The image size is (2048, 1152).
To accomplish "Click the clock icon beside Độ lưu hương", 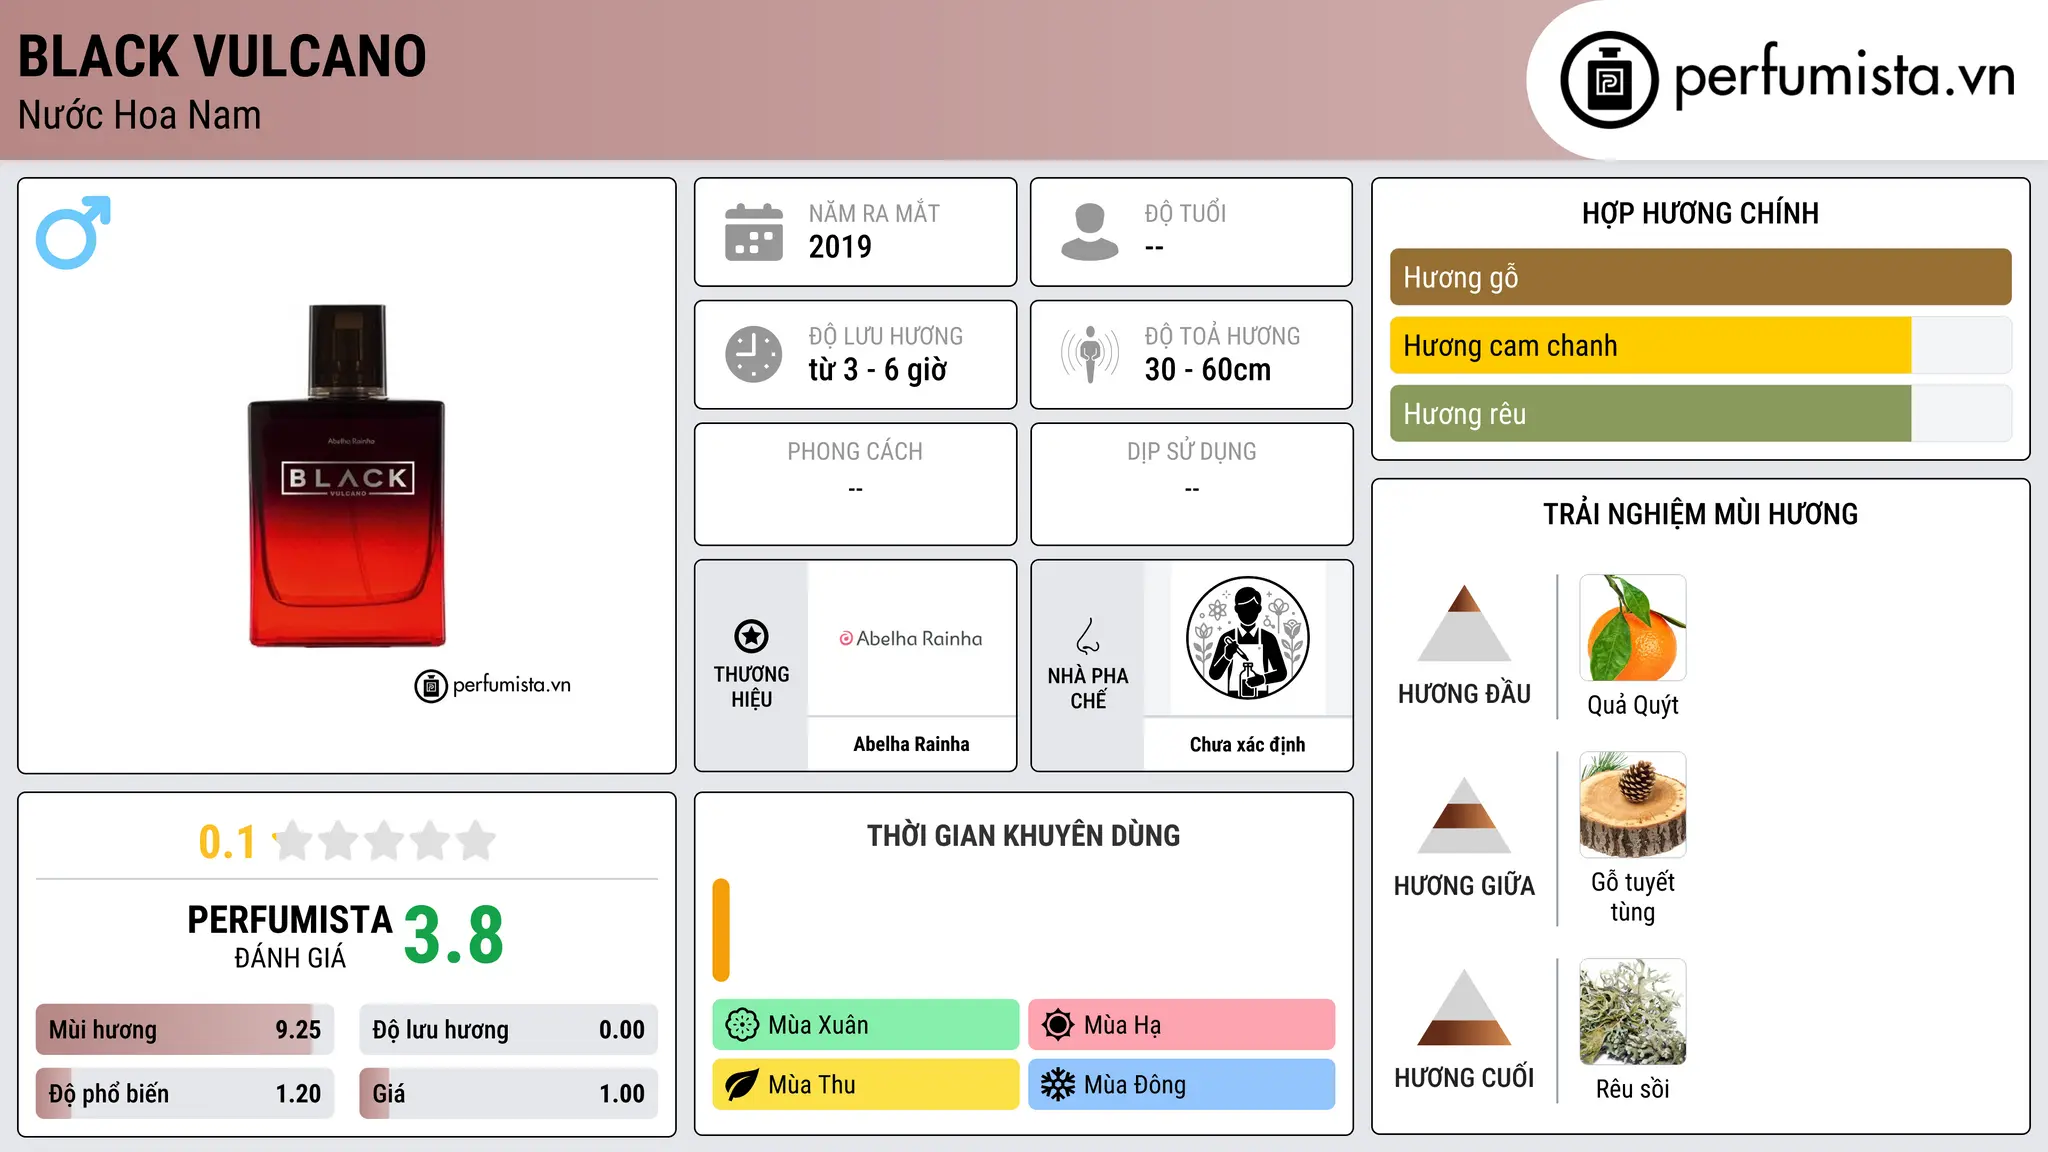I will pos(753,354).
